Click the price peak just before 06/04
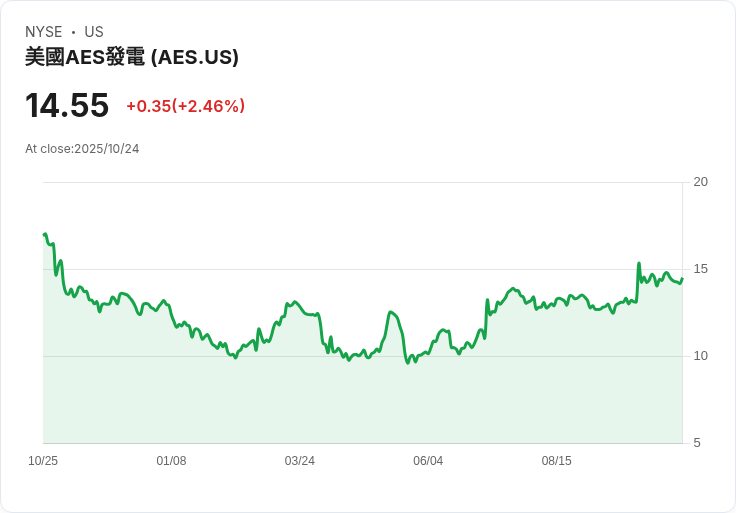Viewport: 736px width, 513px height. coord(391,312)
